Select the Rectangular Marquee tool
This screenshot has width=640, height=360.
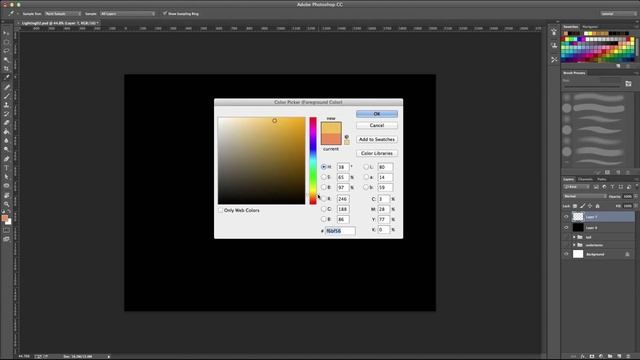click(6, 42)
